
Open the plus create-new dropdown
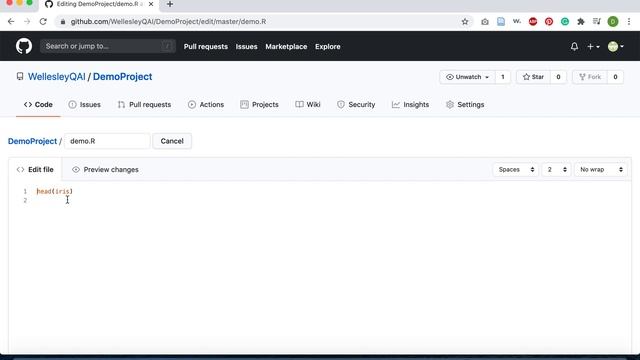(x=593, y=47)
